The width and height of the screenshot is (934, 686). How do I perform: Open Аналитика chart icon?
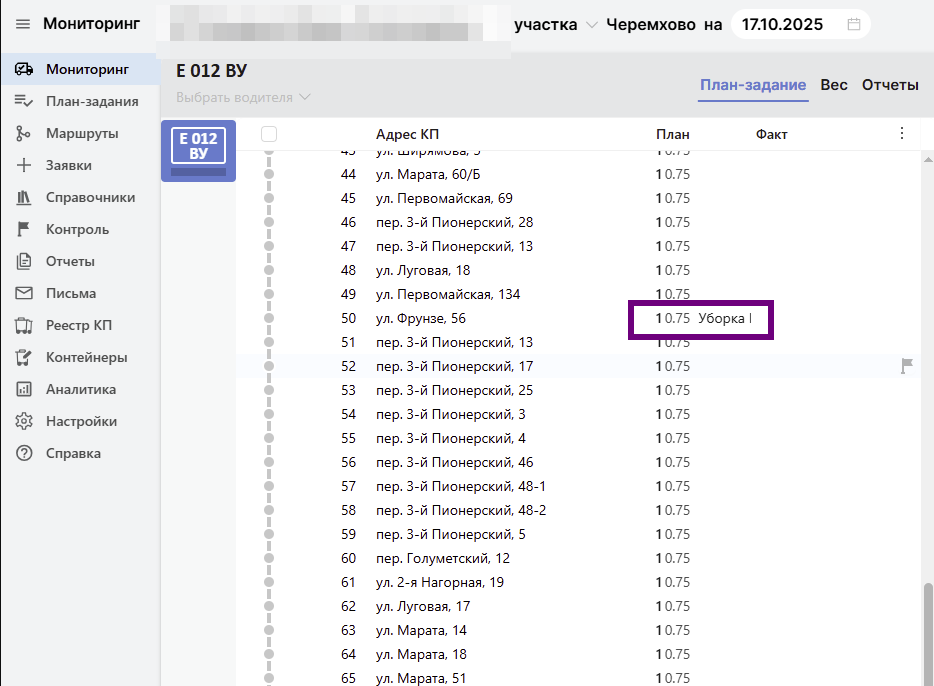[x=25, y=389]
